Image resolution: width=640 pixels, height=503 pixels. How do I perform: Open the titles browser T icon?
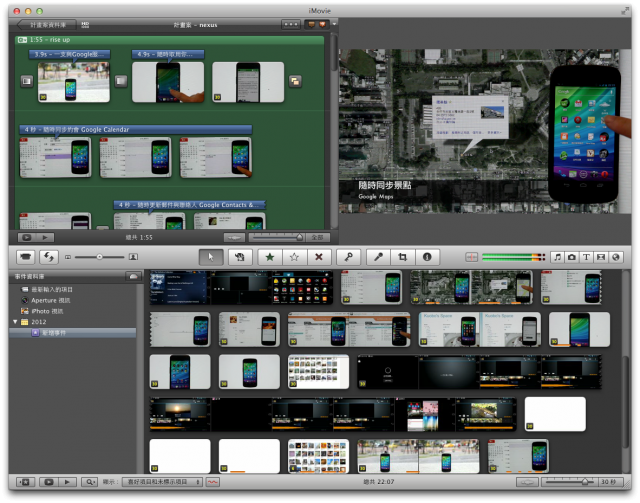587,257
